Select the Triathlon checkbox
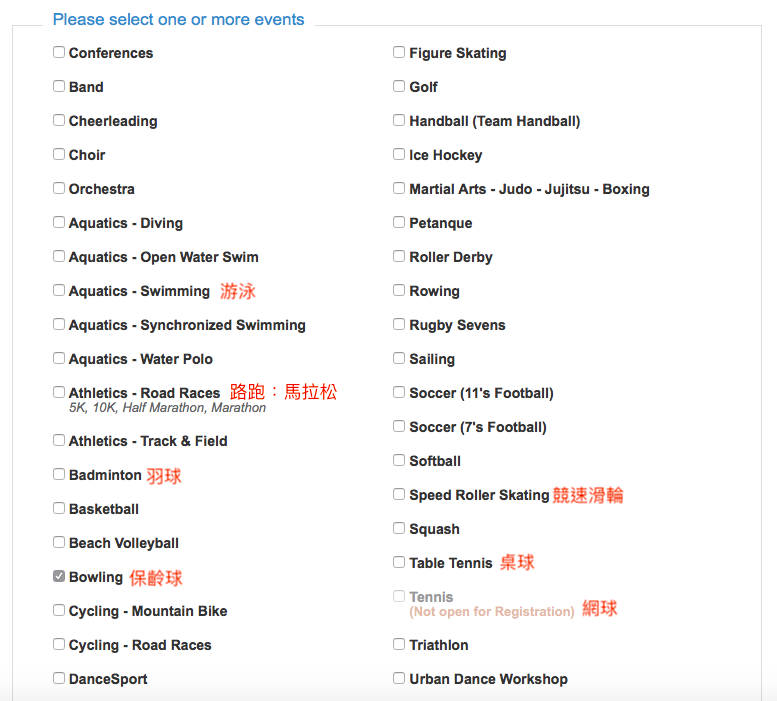This screenshot has width=777, height=701. click(399, 644)
